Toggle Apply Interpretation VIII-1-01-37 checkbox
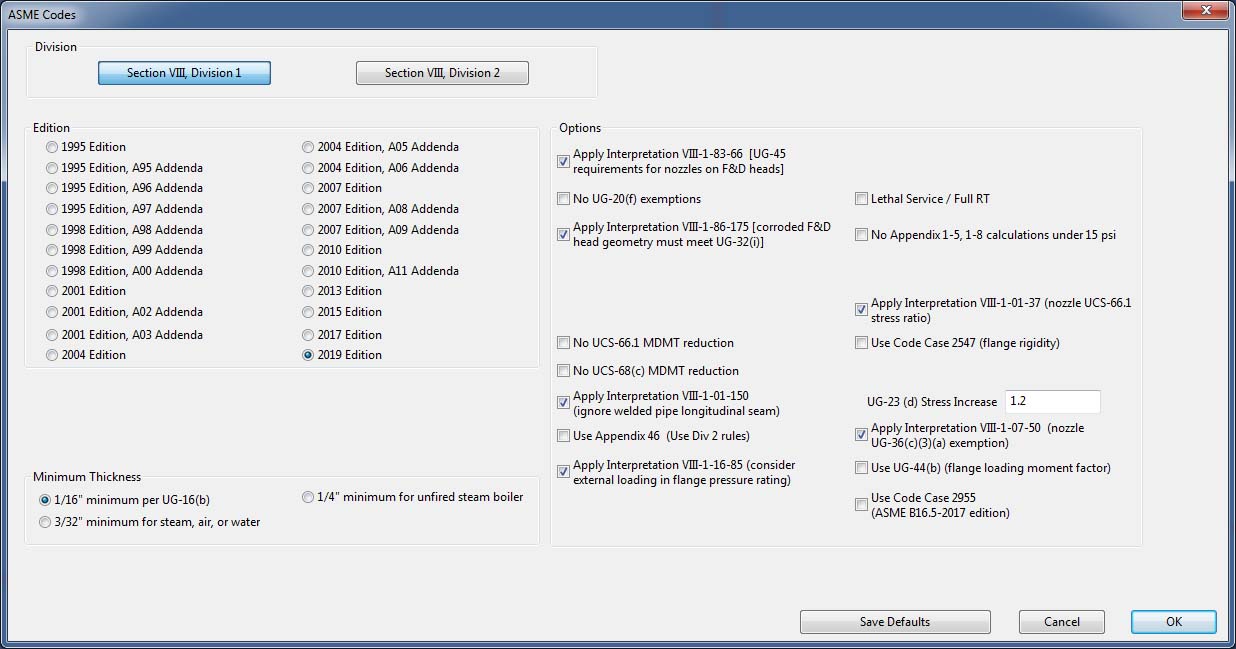Screen dimensions: 1236x649 click(862, 310)
